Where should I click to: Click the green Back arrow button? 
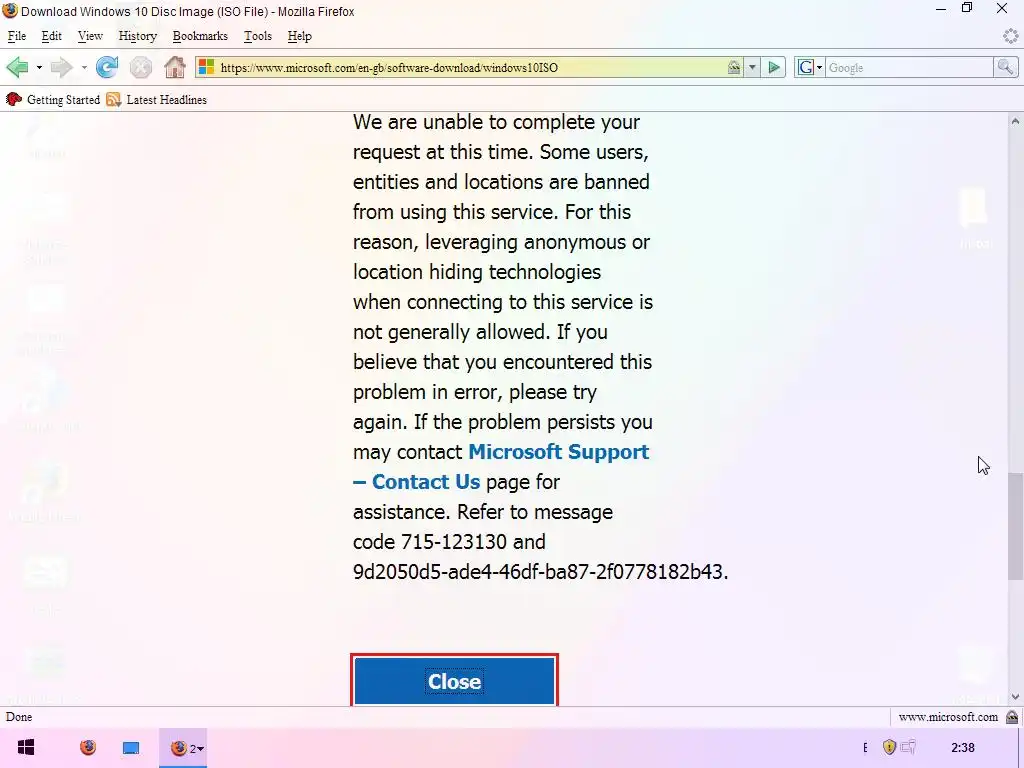click(x=17, y=67)
